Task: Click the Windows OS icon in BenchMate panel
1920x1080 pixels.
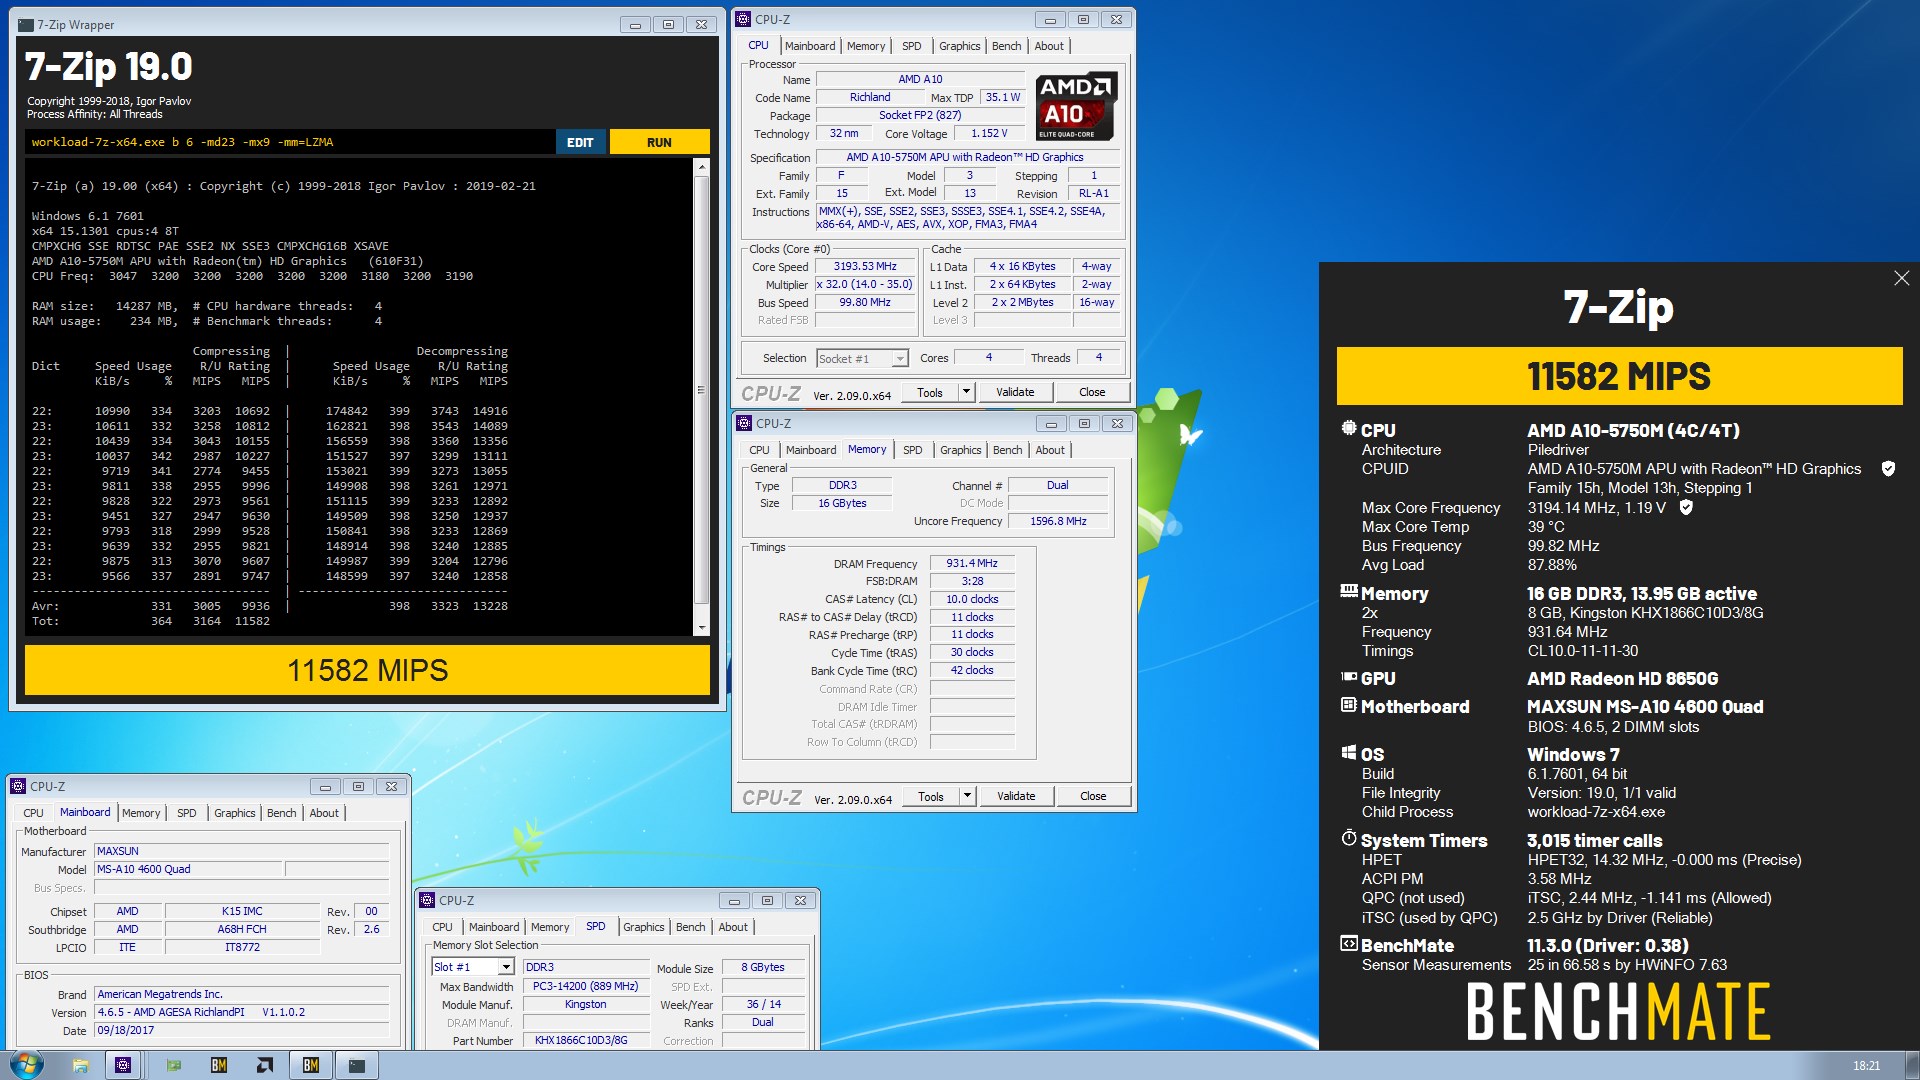Action: pos(1349,753)
